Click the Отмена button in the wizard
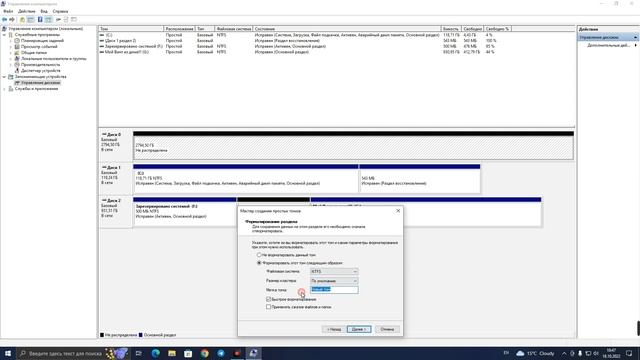 387,329
